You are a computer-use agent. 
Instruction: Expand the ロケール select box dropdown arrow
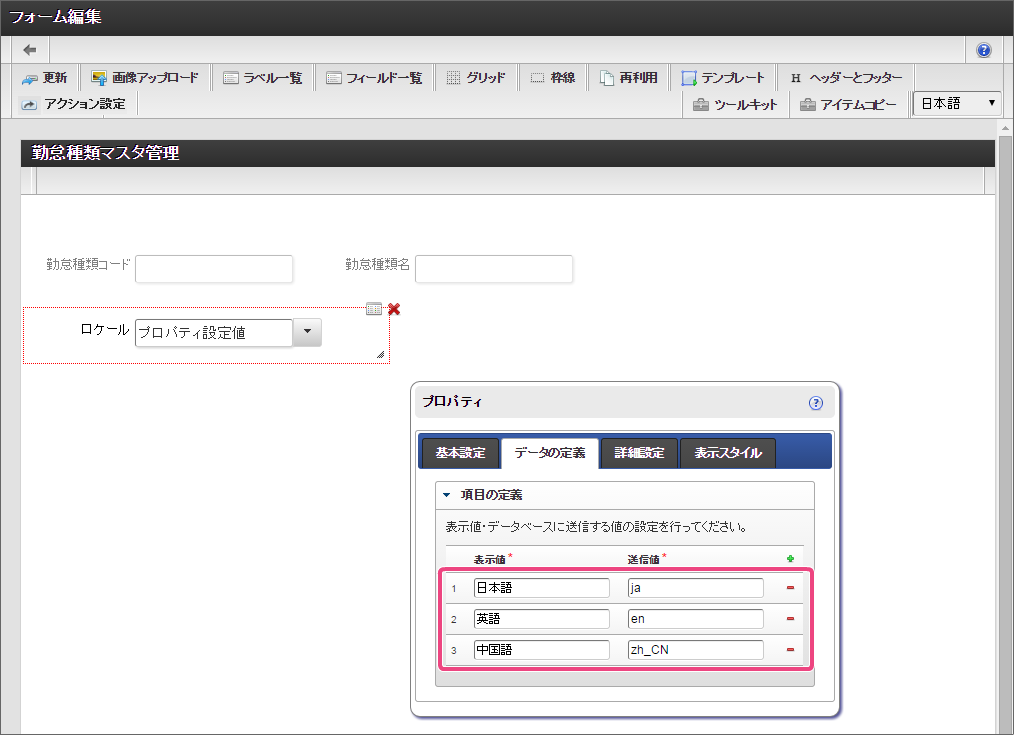pos(307,333)
